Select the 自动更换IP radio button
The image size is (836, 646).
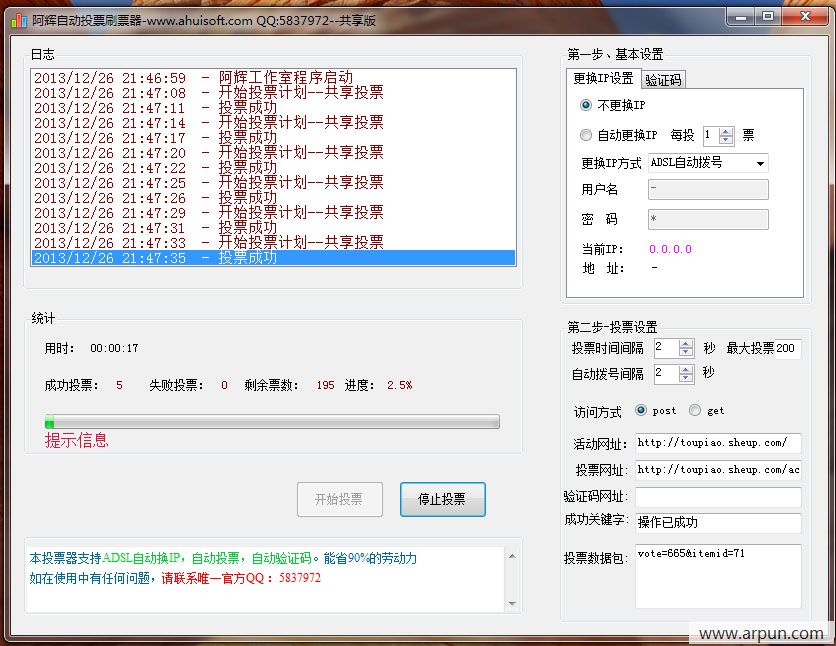[586, 135]
